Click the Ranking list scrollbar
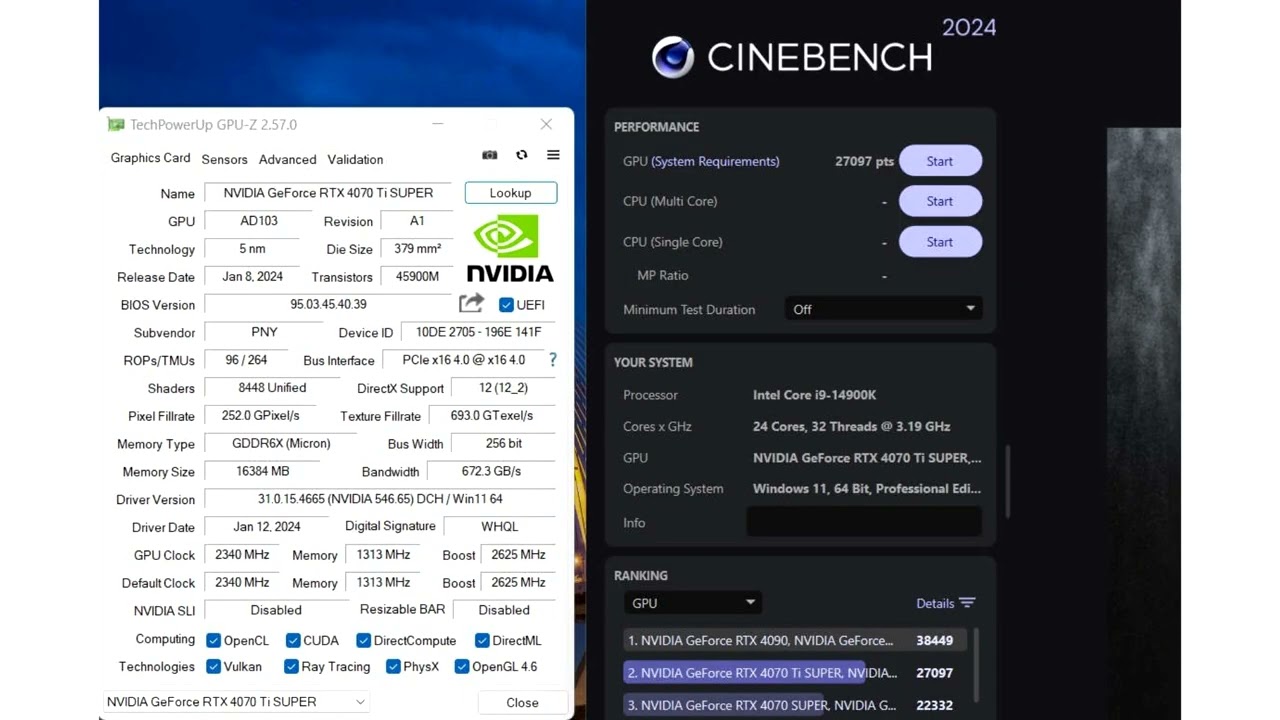 coord(976,665)
